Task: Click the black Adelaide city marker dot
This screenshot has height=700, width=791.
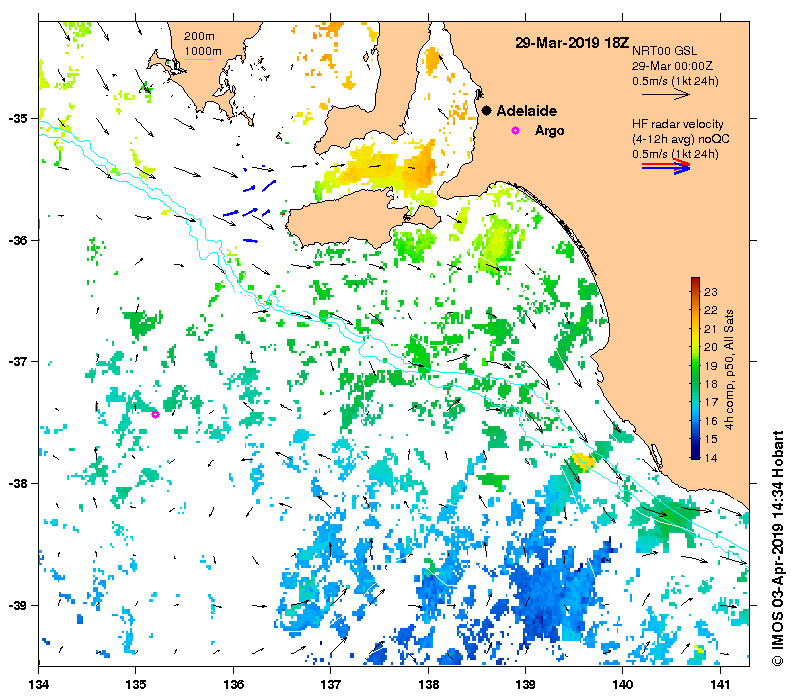Action: [486, 110]
